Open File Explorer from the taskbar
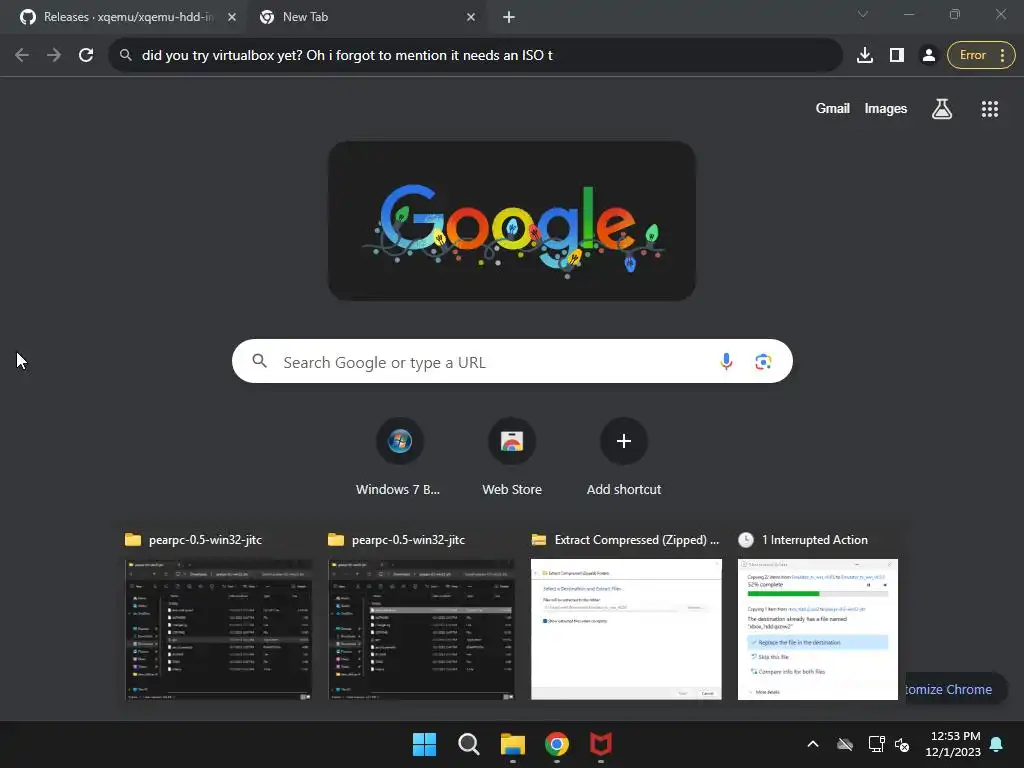This screenshot has width=1024, height=768. point(513,744)
